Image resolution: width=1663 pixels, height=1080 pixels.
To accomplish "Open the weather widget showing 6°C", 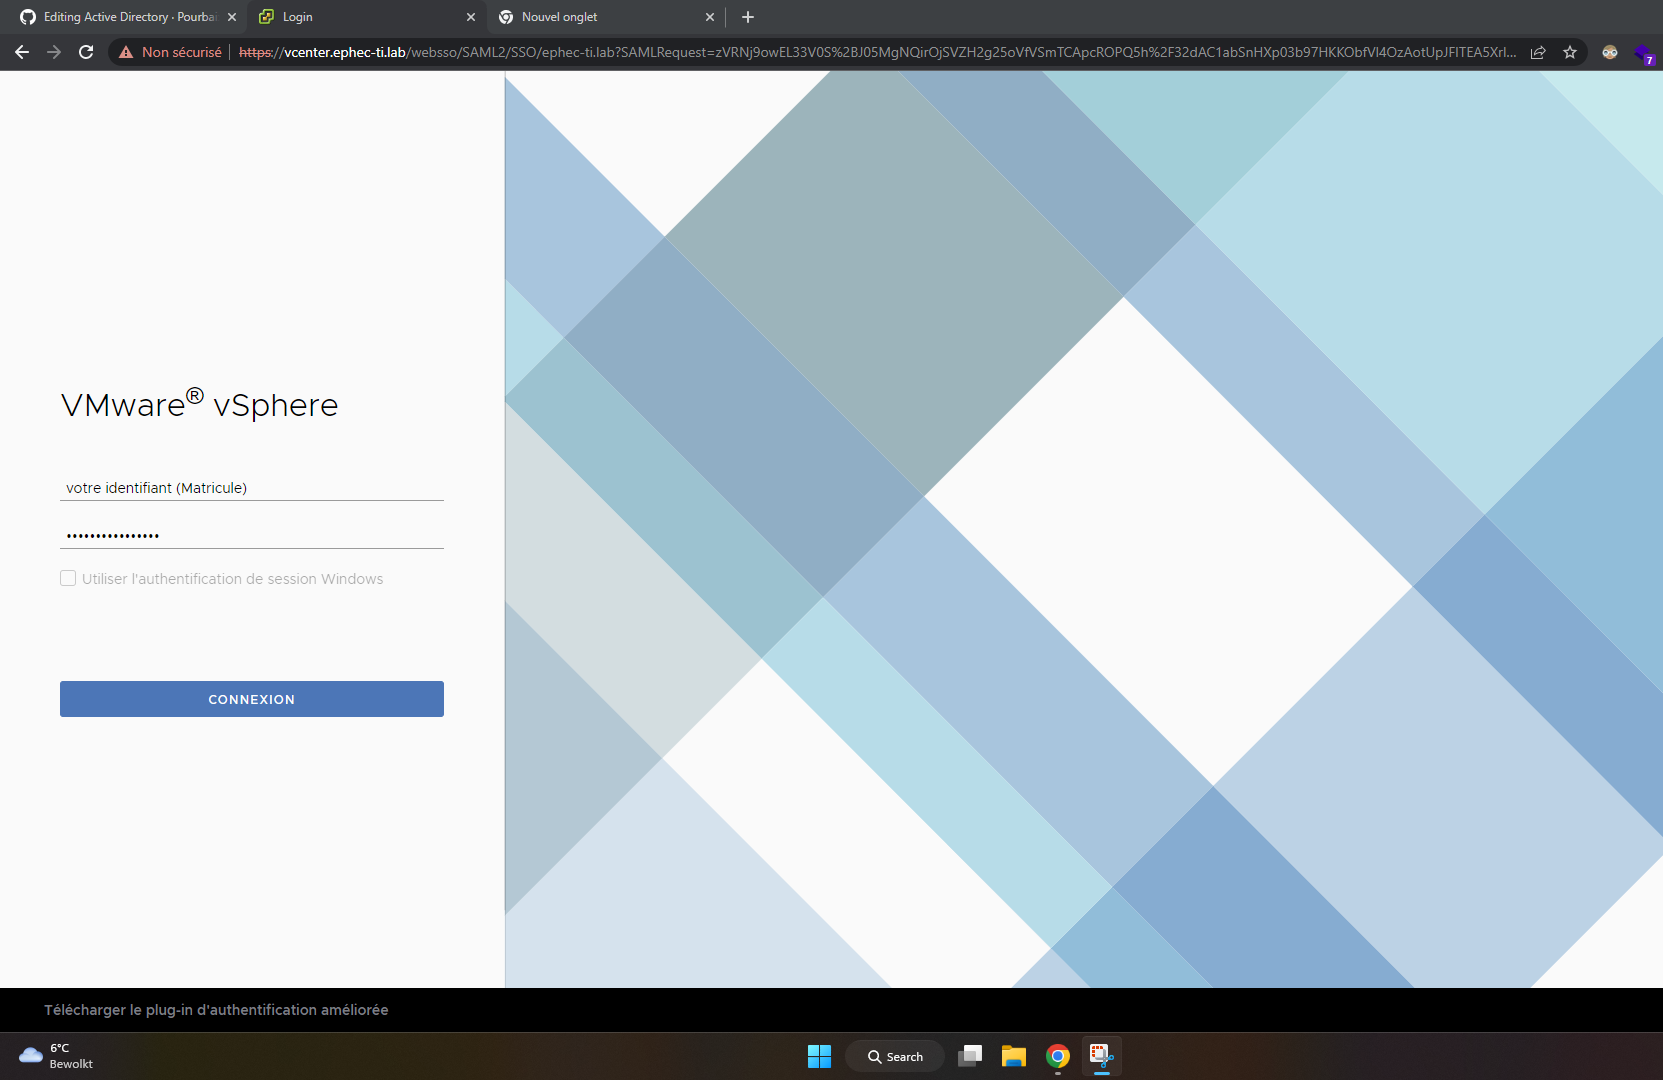I will (58, 1056).
